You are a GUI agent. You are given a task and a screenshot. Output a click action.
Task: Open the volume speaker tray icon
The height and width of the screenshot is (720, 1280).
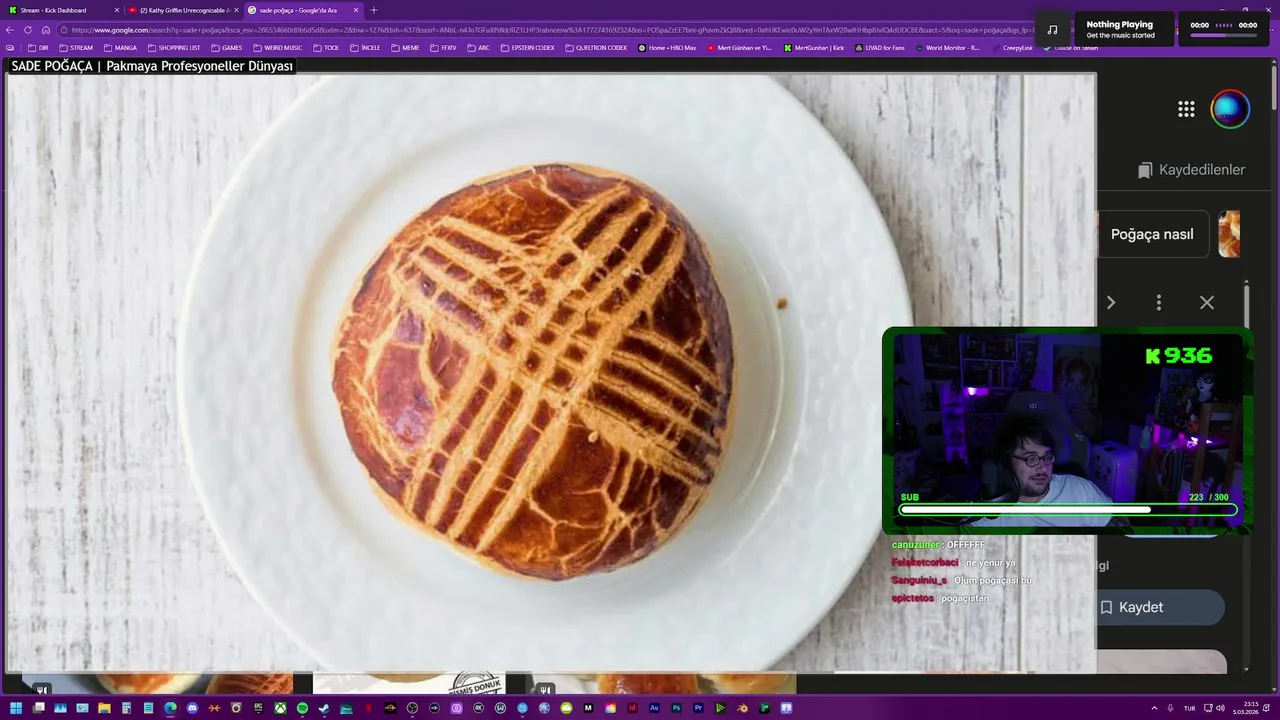tap(1220, 708)
